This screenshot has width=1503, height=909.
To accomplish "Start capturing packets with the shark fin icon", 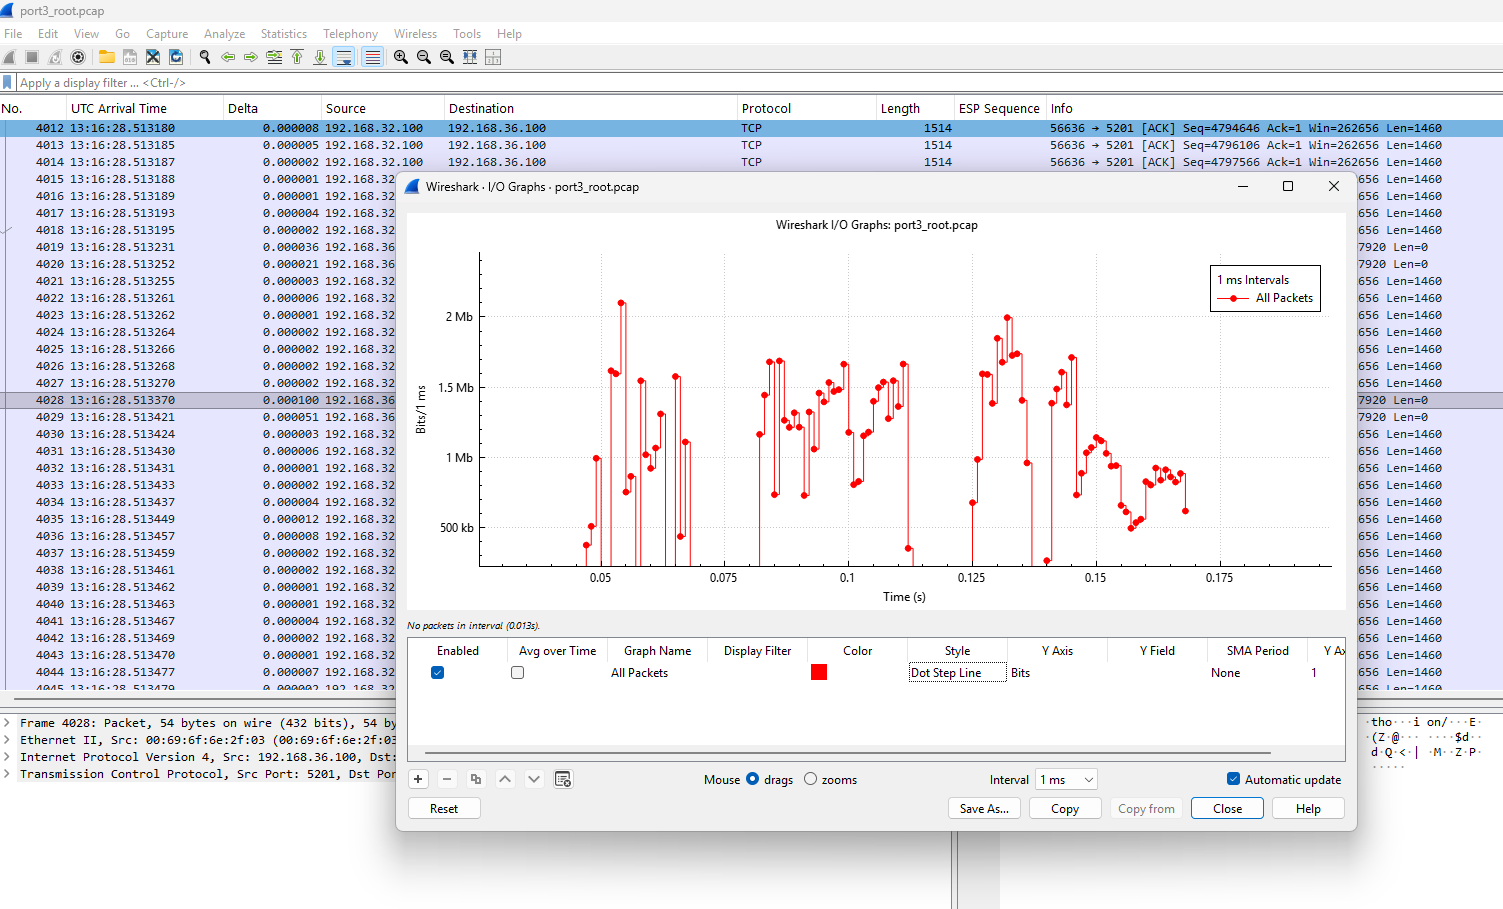I will 10,57.
